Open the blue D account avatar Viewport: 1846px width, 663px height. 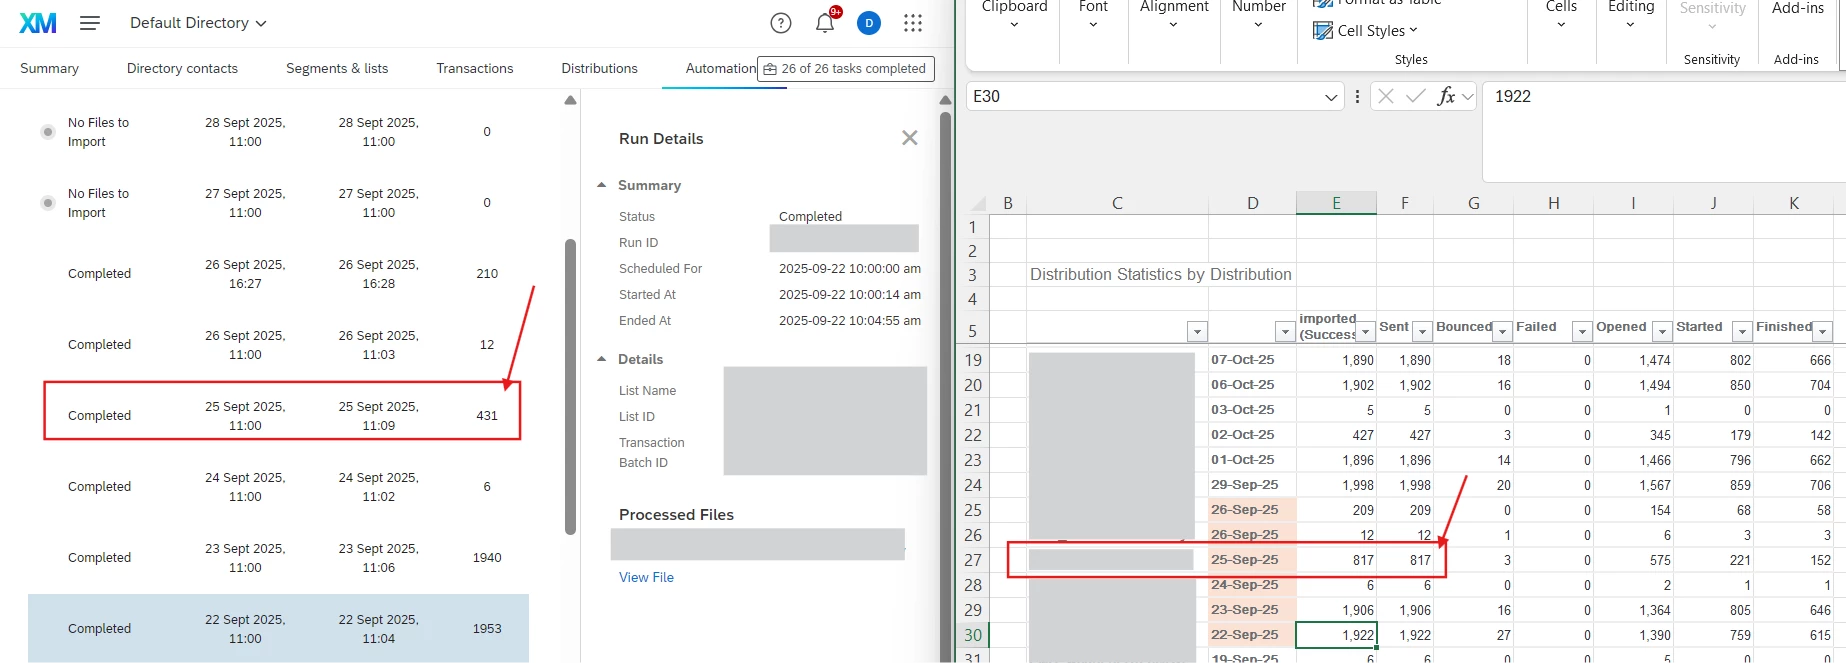[869, 23]
